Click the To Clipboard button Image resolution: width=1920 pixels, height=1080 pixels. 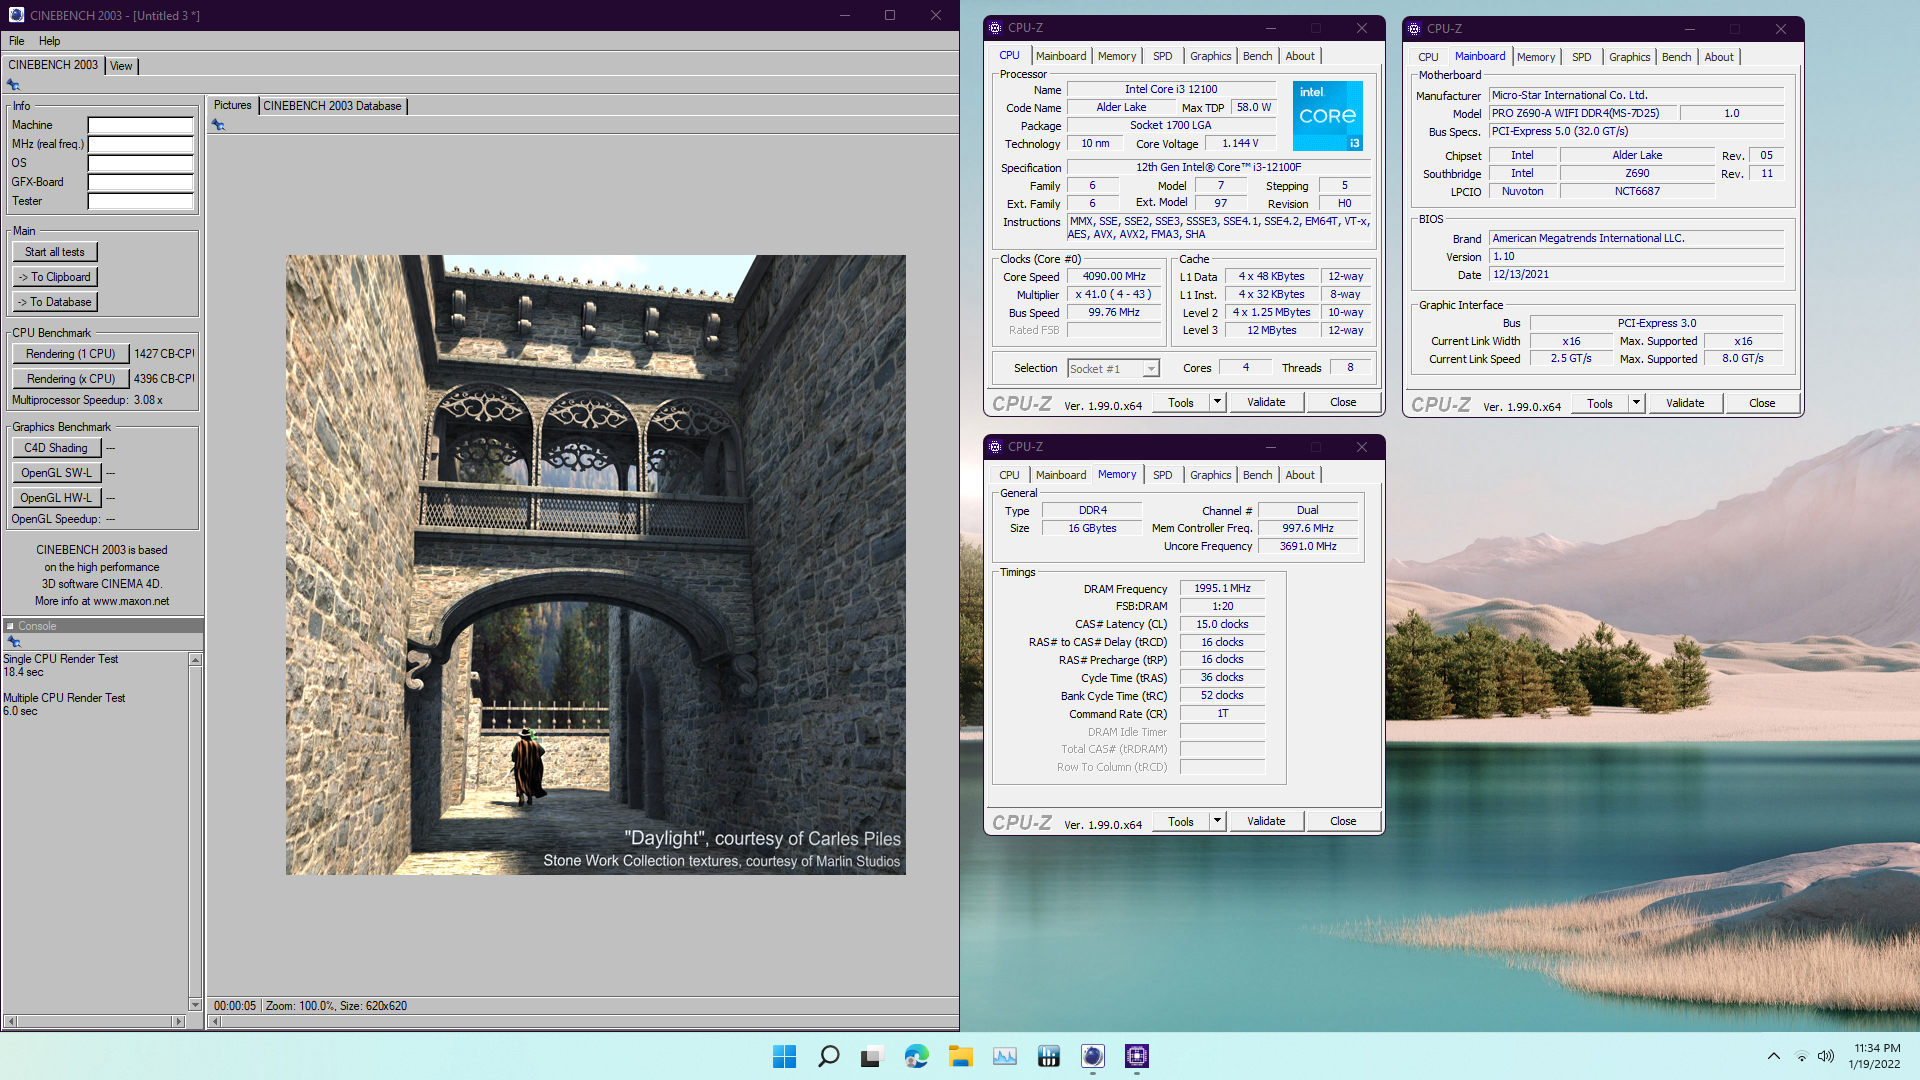55,277
